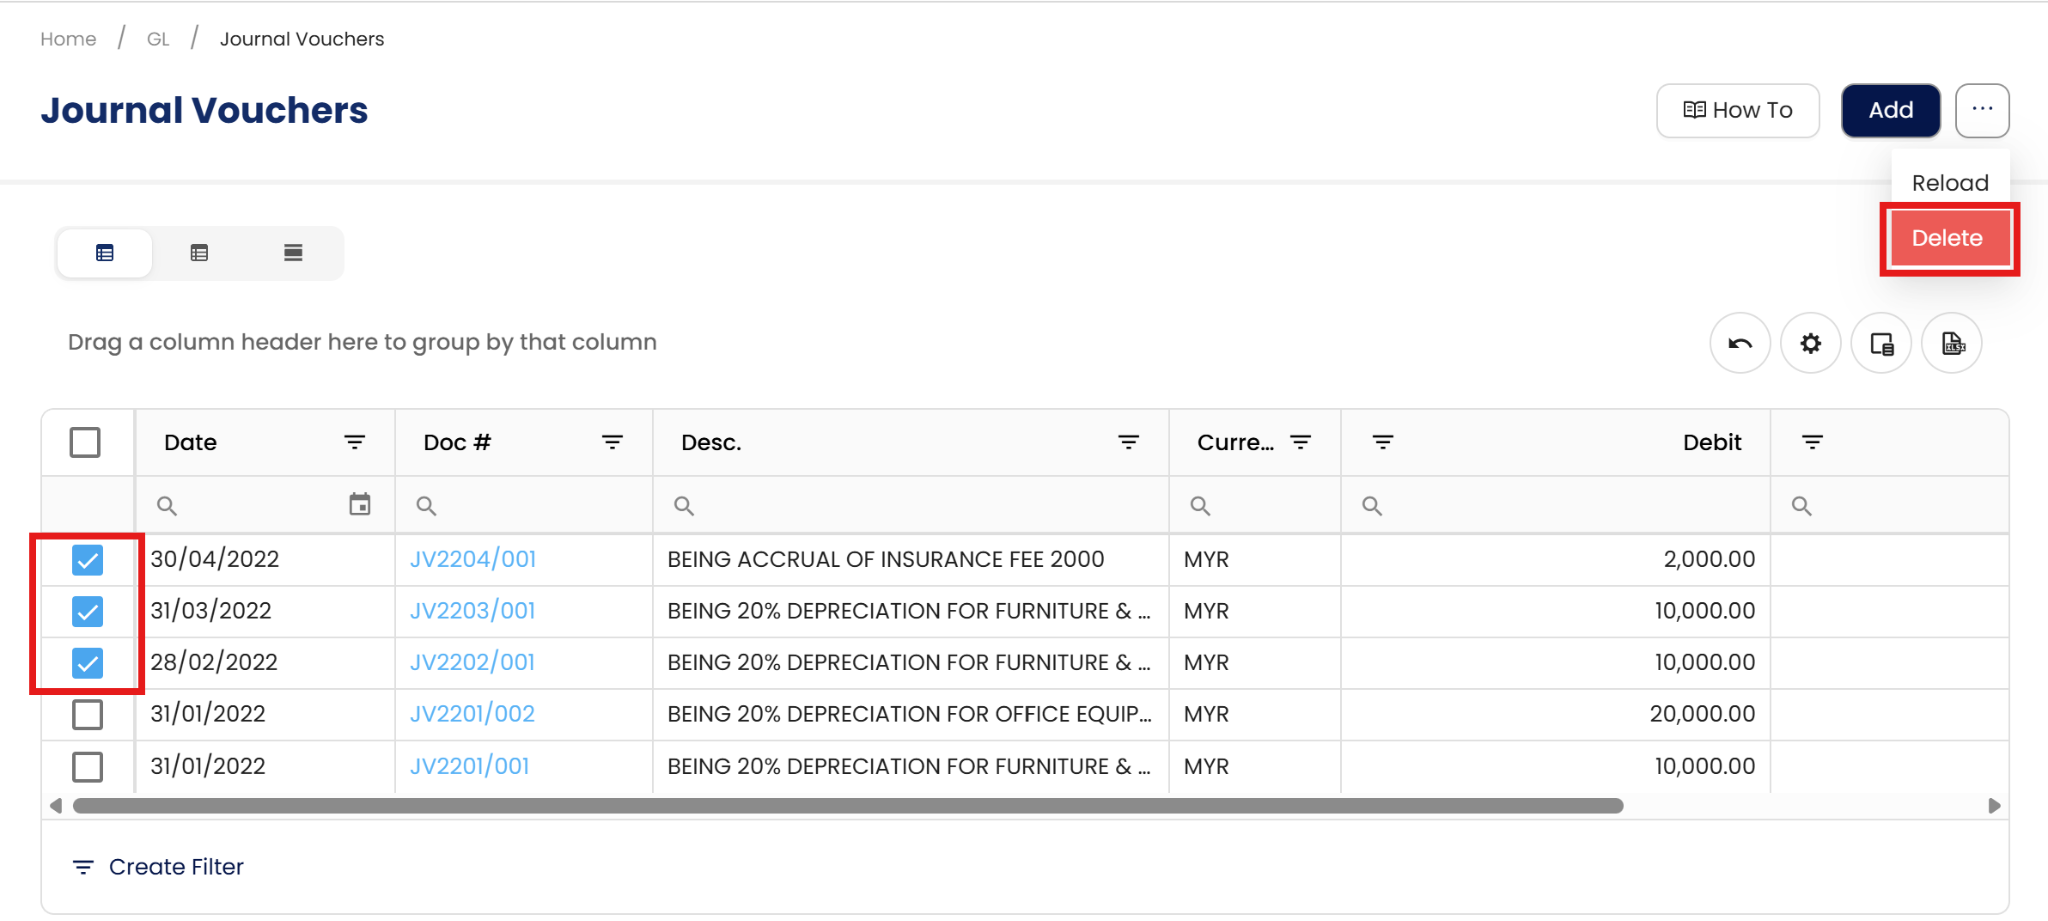2048x921 pixels.
Task: Click the export to Excel icon
Action: pyautogui.click(x=1952, y=344)
